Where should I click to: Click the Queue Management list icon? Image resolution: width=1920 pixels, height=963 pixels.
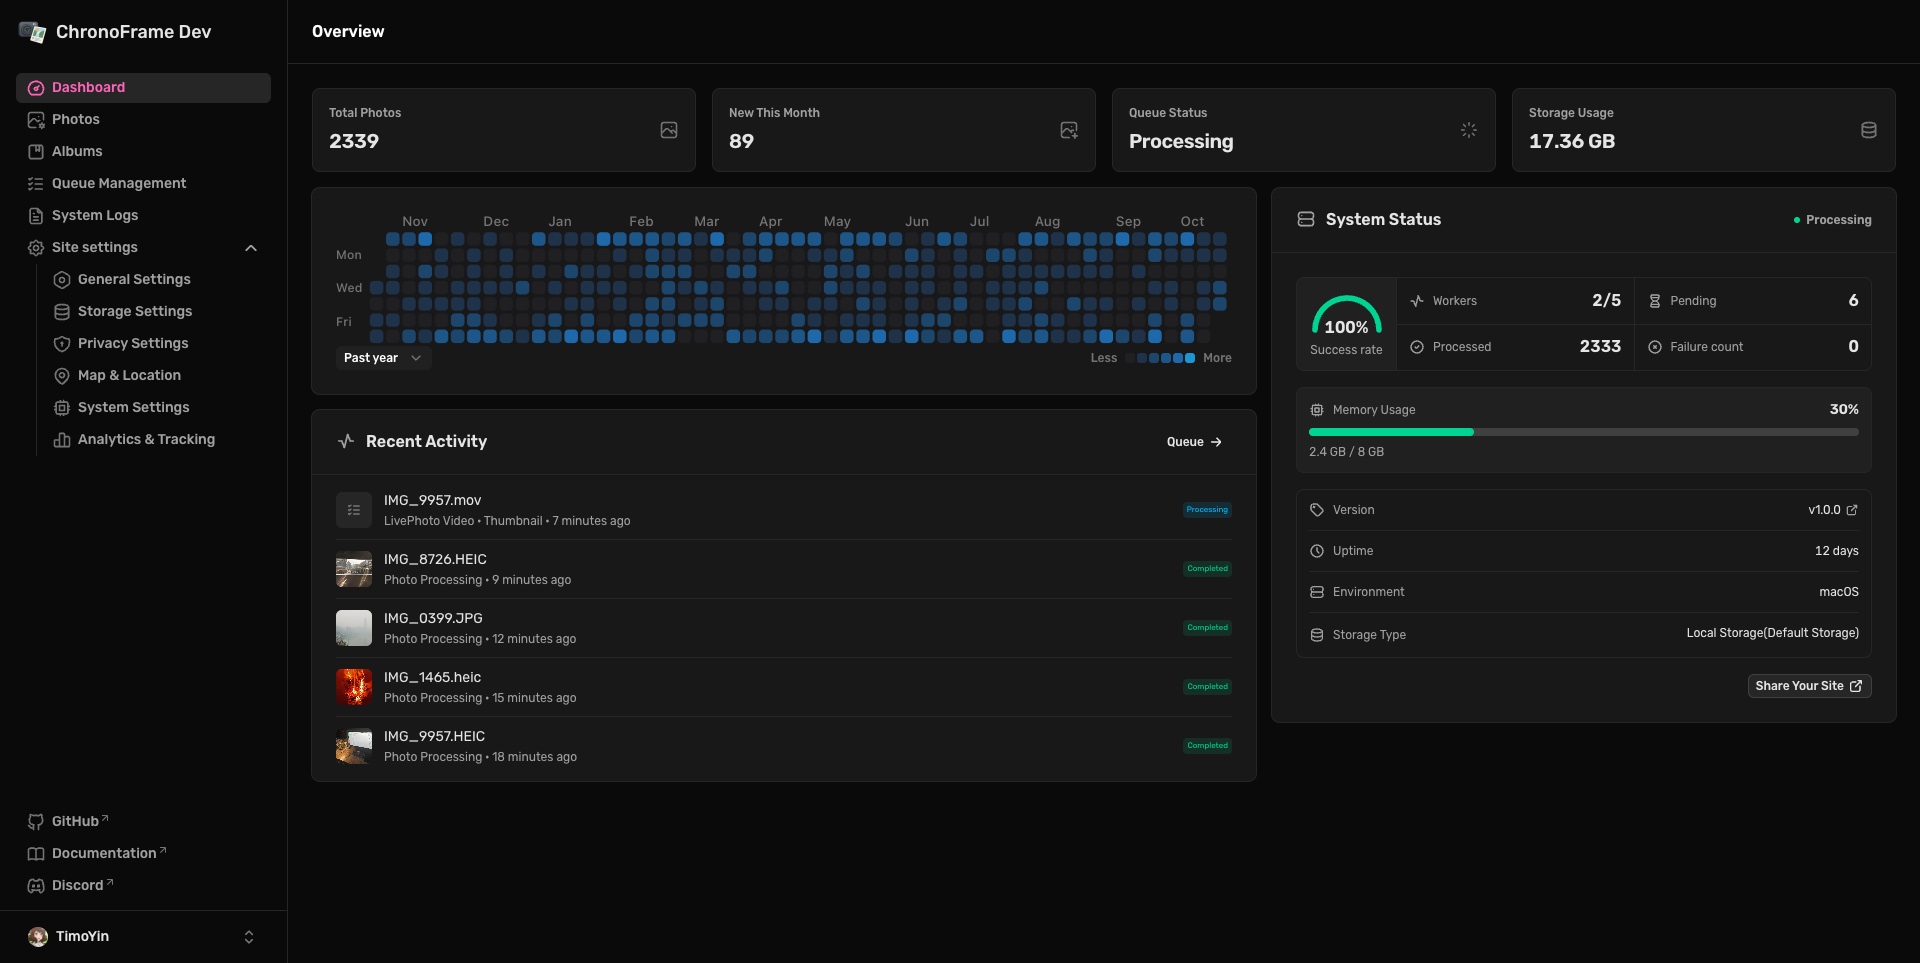point(36,184)
